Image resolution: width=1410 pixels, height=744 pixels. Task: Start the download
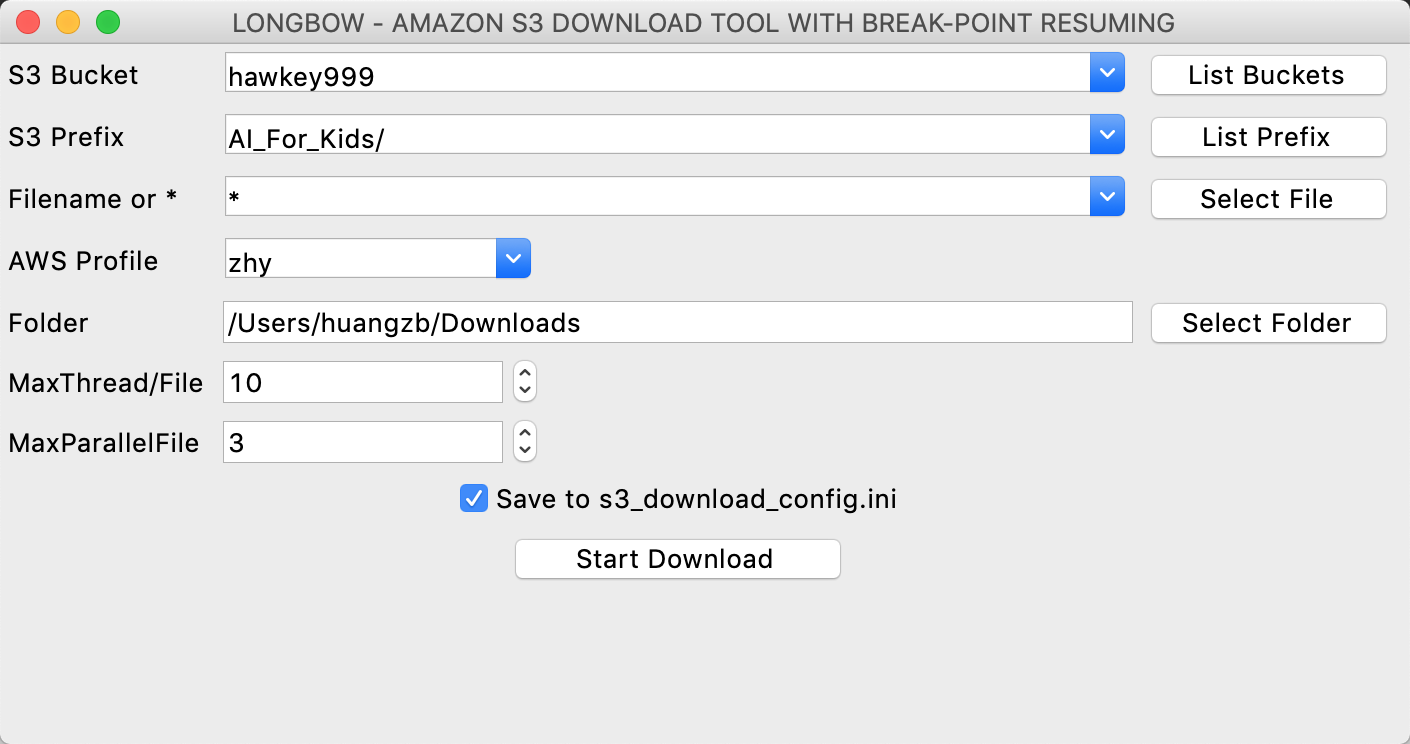677,559
